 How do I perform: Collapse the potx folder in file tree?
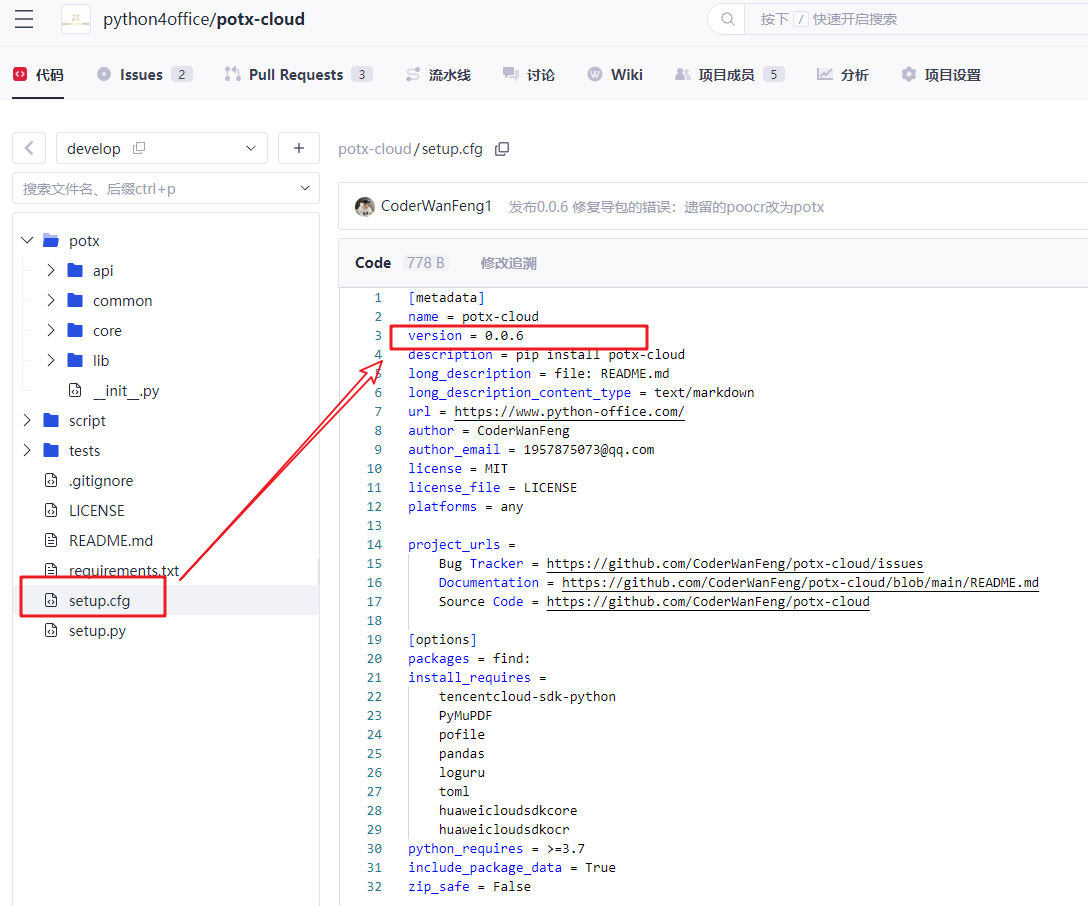27,240
